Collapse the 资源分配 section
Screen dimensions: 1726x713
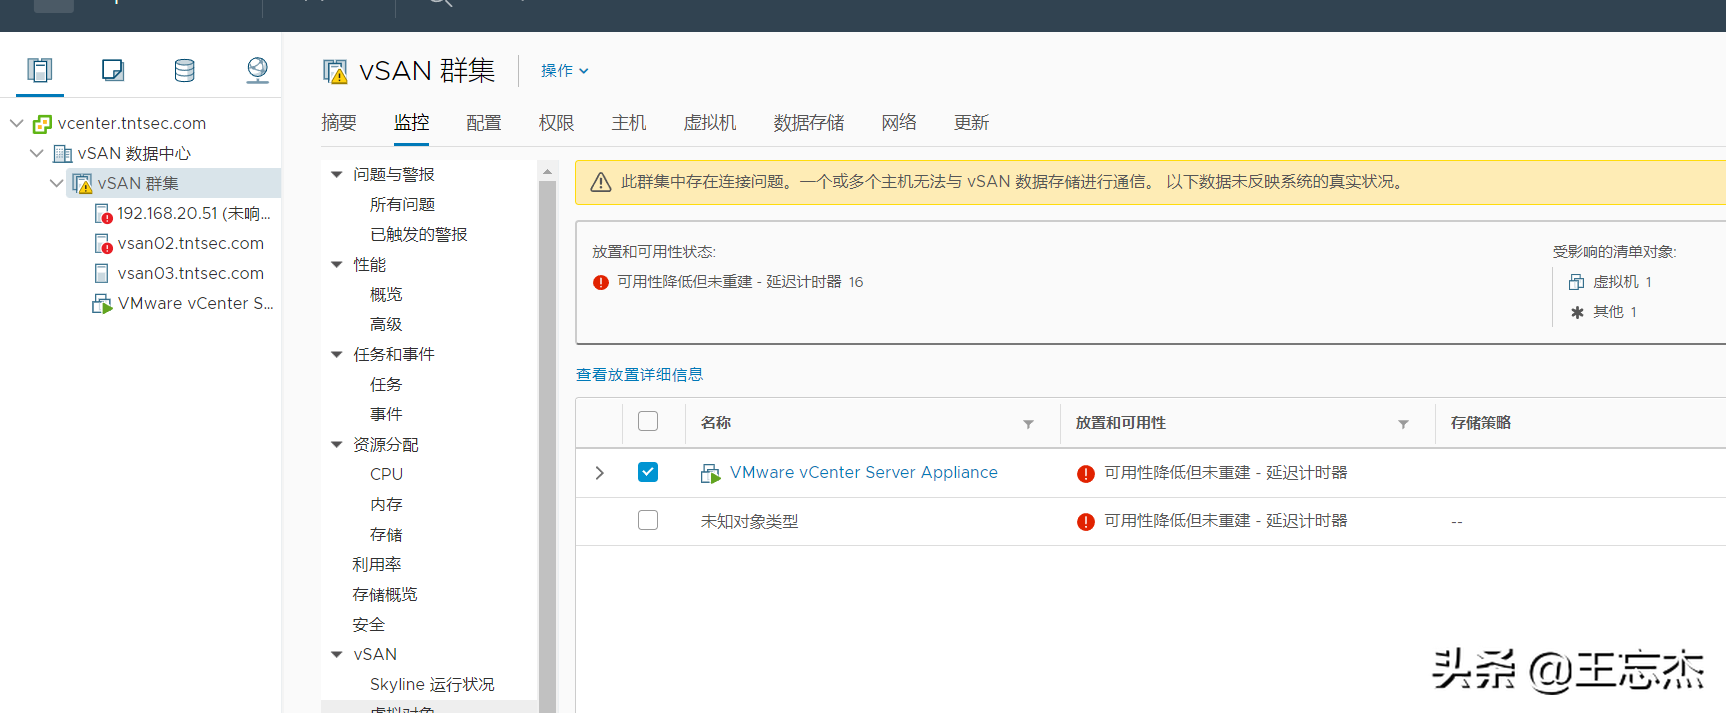click(337, 444)
